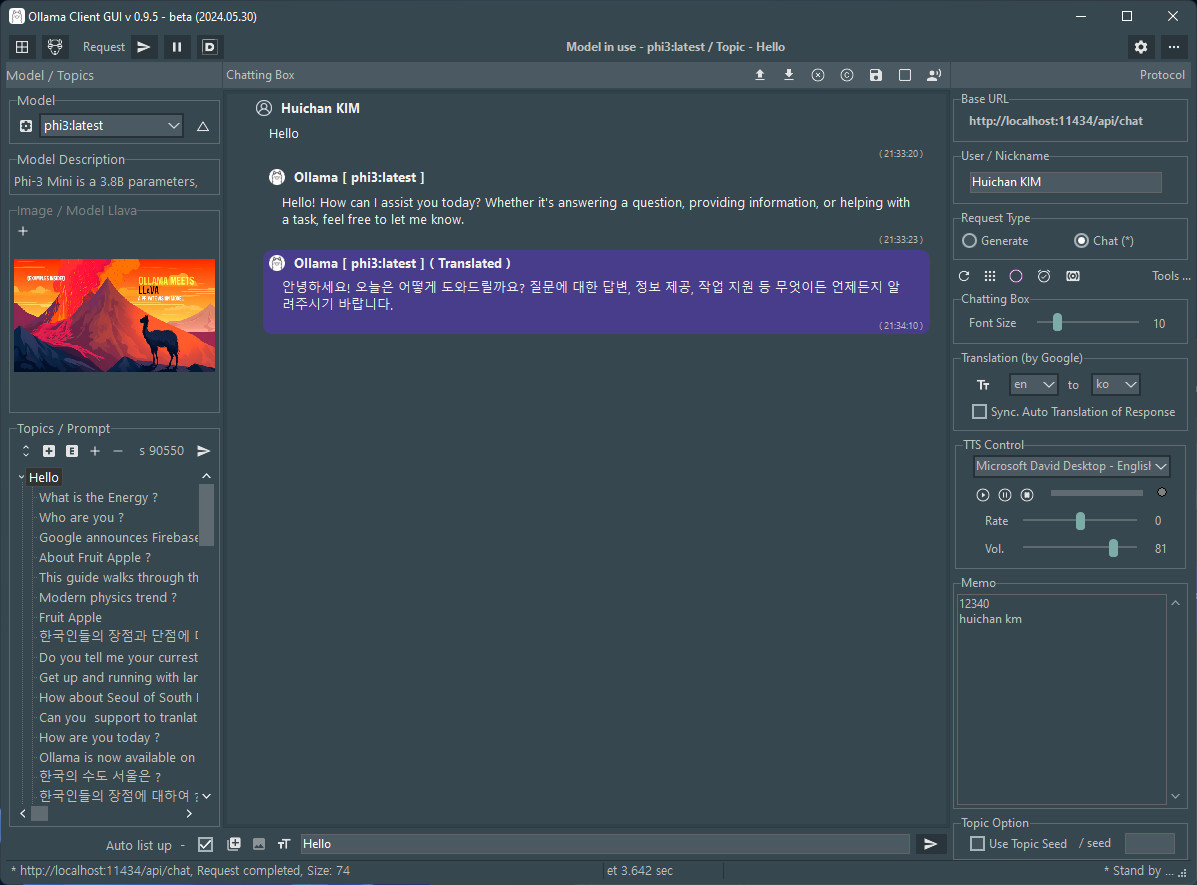This screenshot has width=1197, height=885.
Task: Click the upload arrow icon in Chatting Box header
Action: pos(760,75)
